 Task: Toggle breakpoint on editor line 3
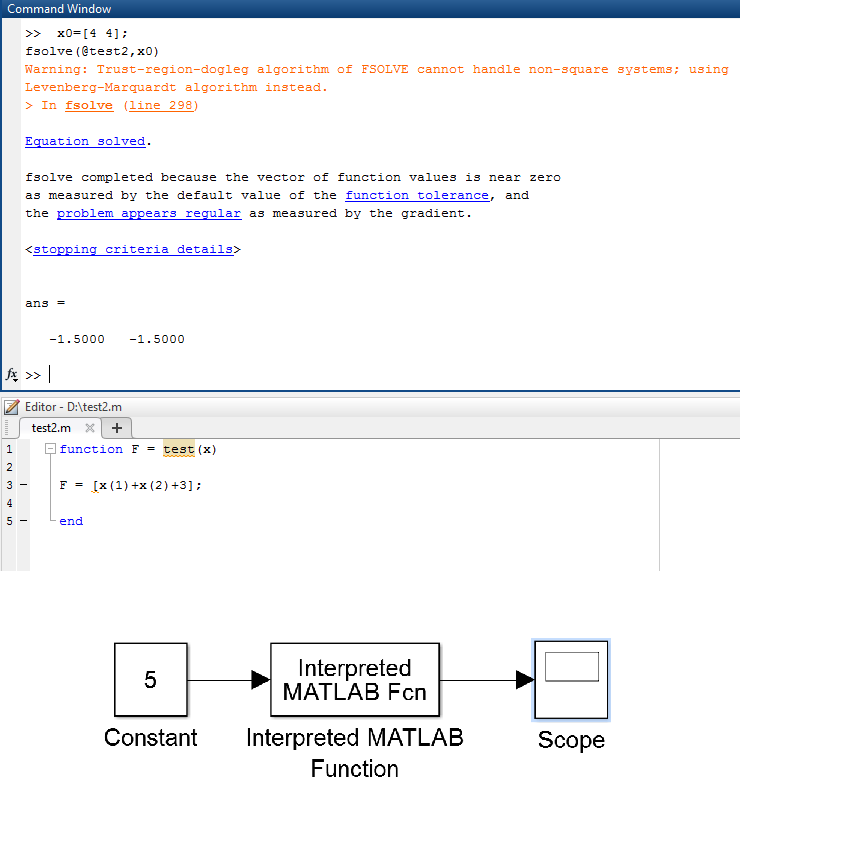(x=23, y=485)
